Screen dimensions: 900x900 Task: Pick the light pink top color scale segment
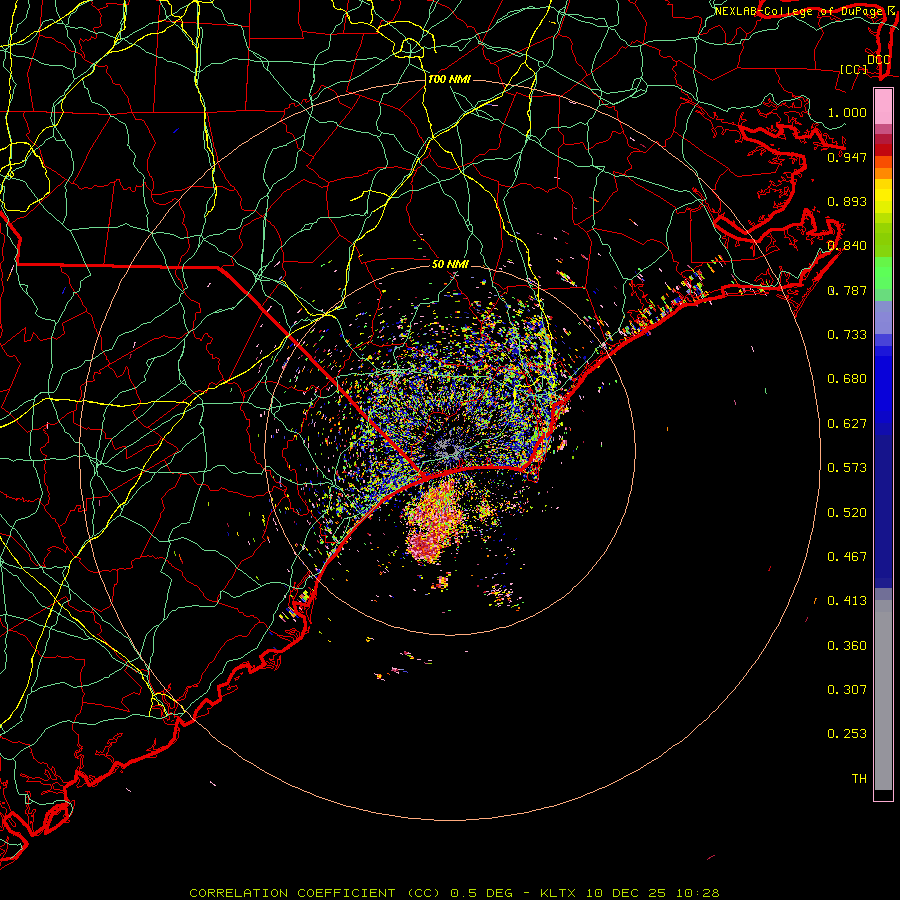883,107
